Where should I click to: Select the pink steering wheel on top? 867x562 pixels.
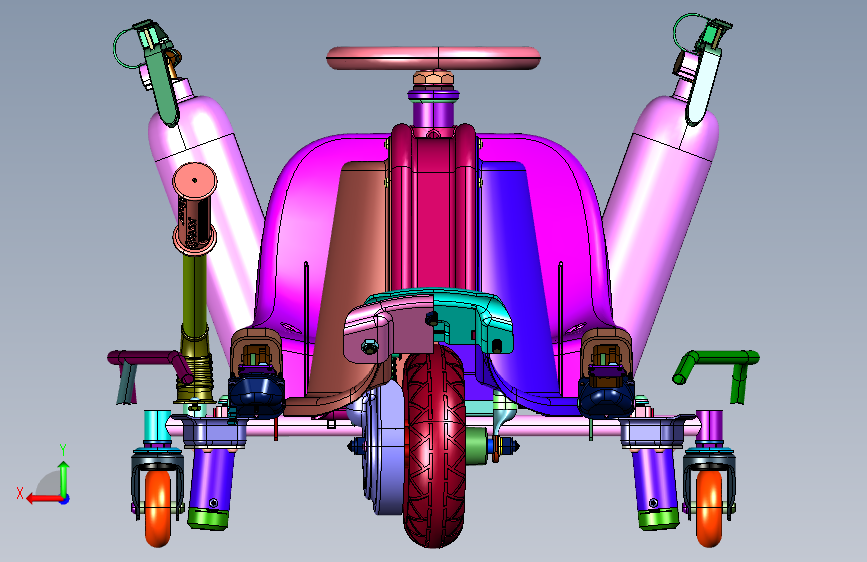pos(433,58)
